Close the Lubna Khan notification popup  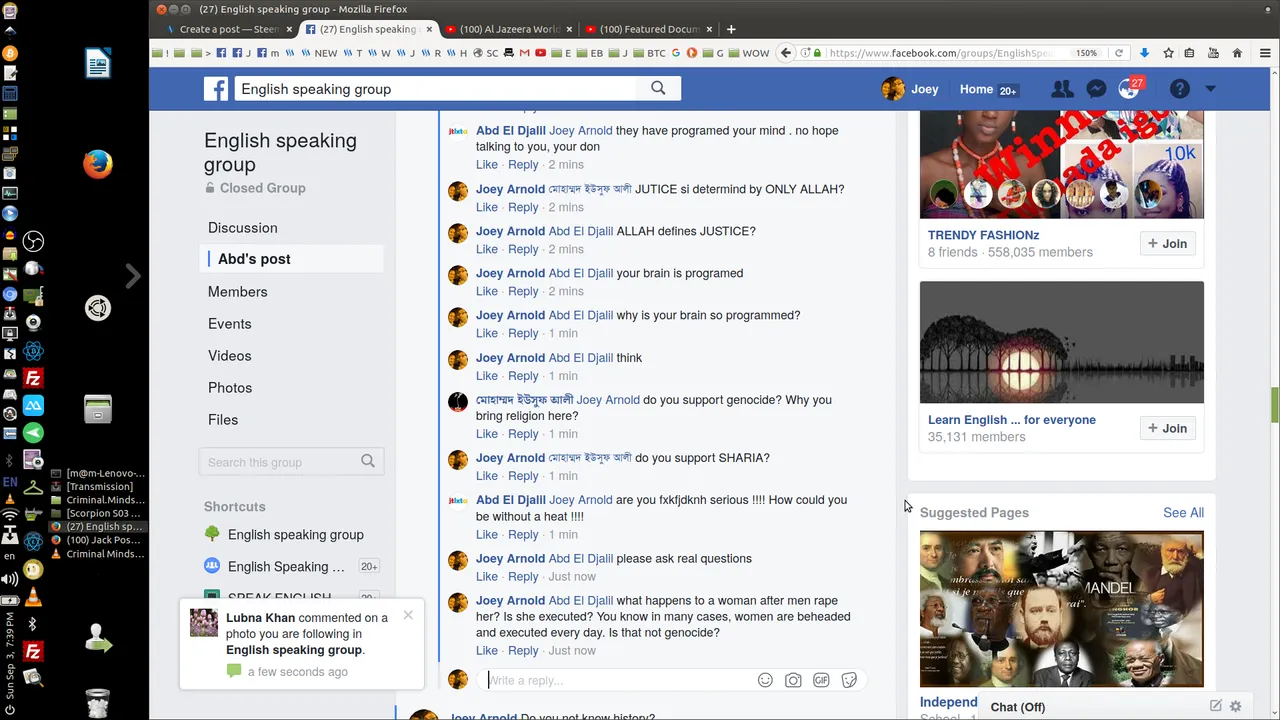(x=408, y=615)
